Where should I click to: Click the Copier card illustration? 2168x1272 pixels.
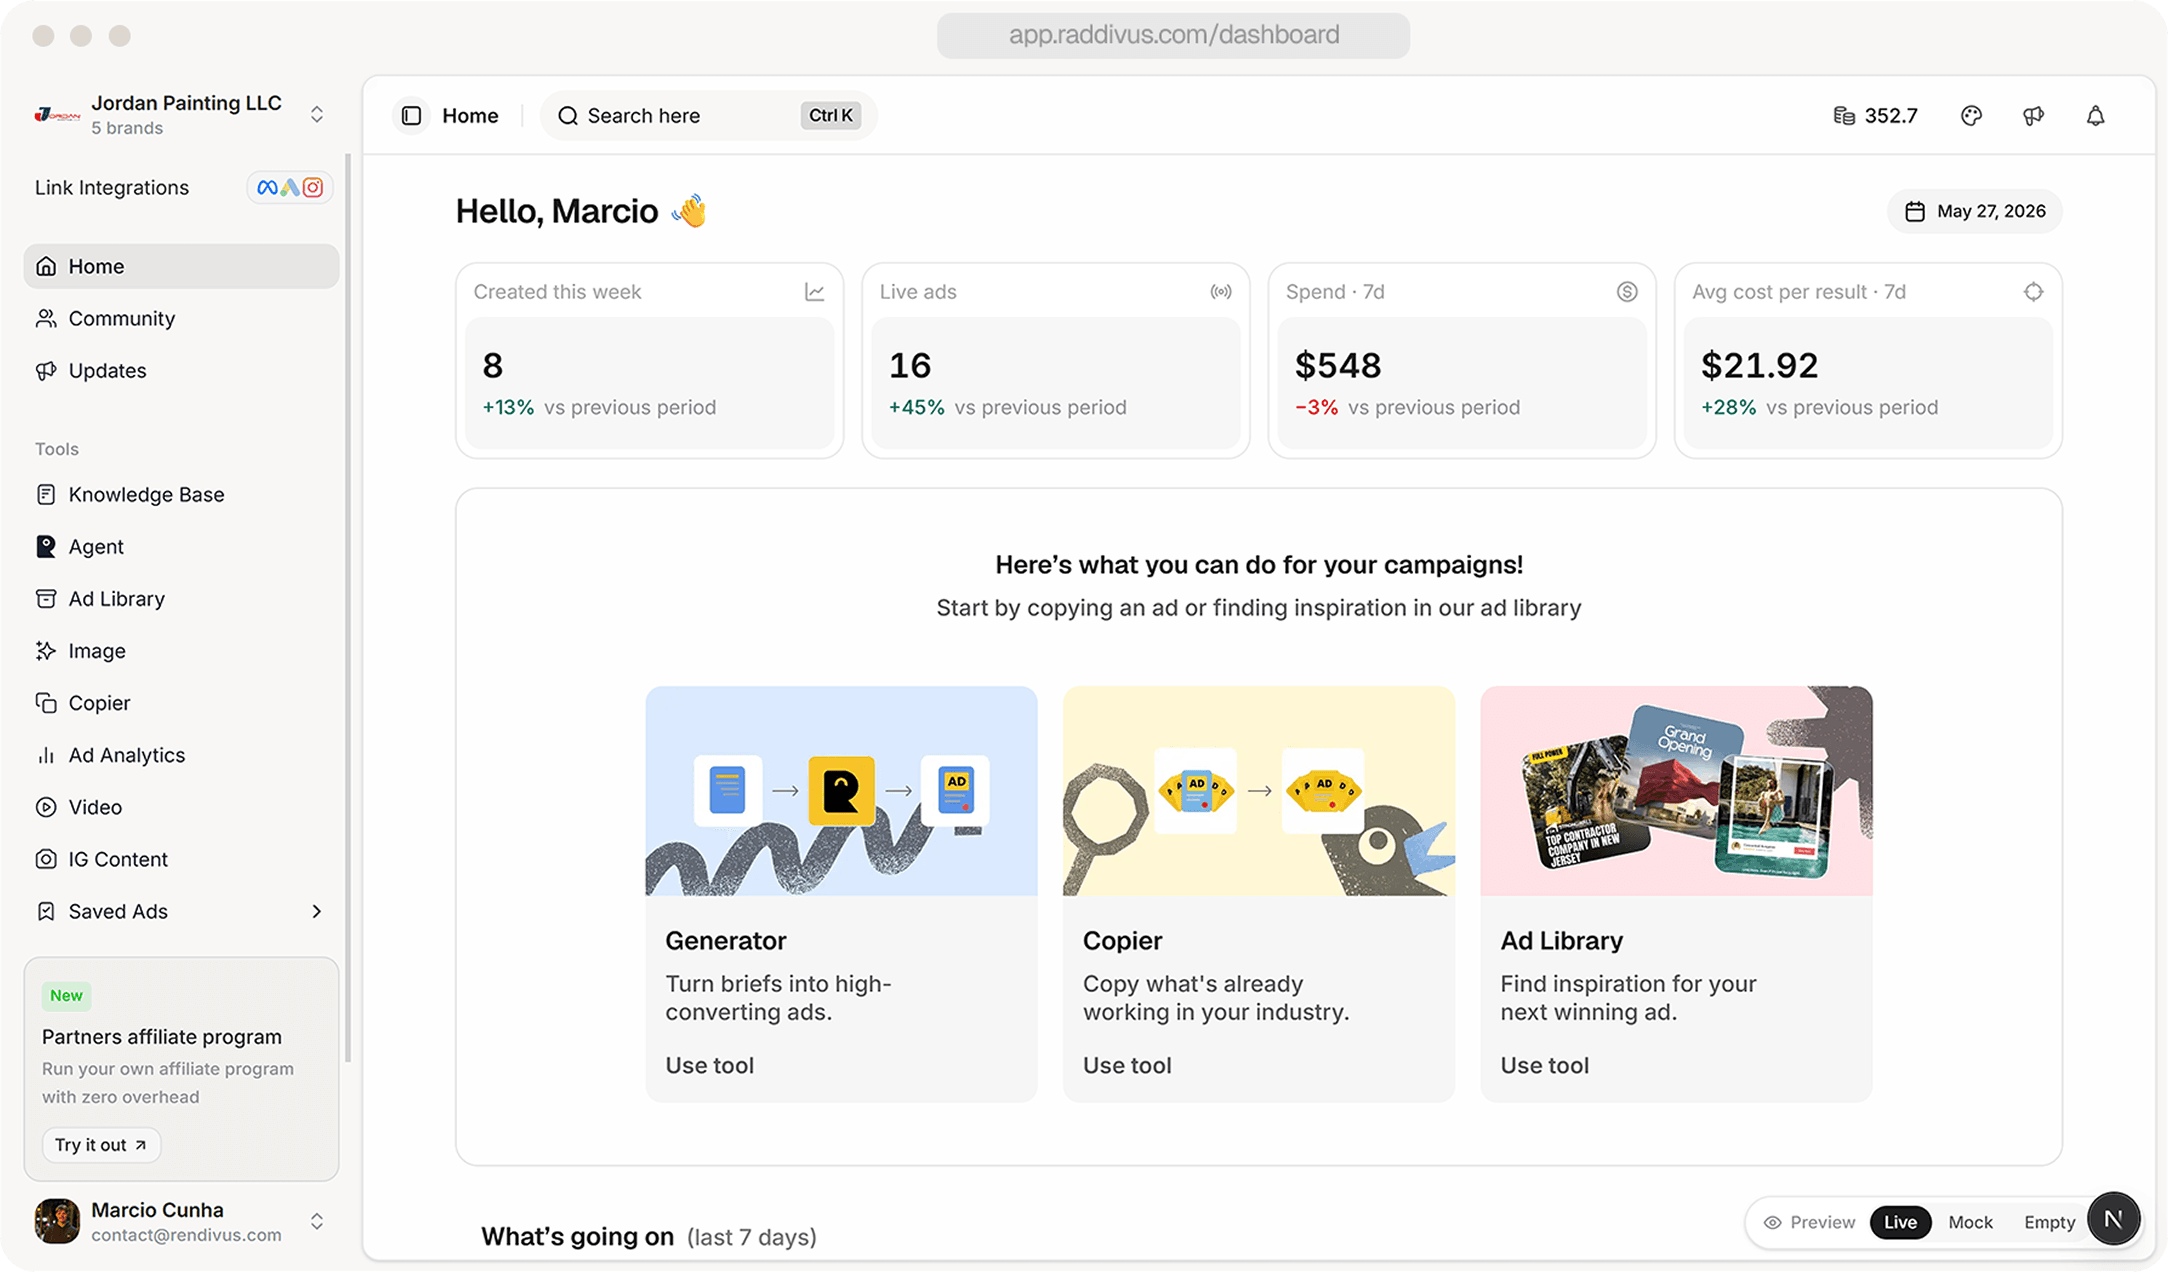tap(1259, 791)
